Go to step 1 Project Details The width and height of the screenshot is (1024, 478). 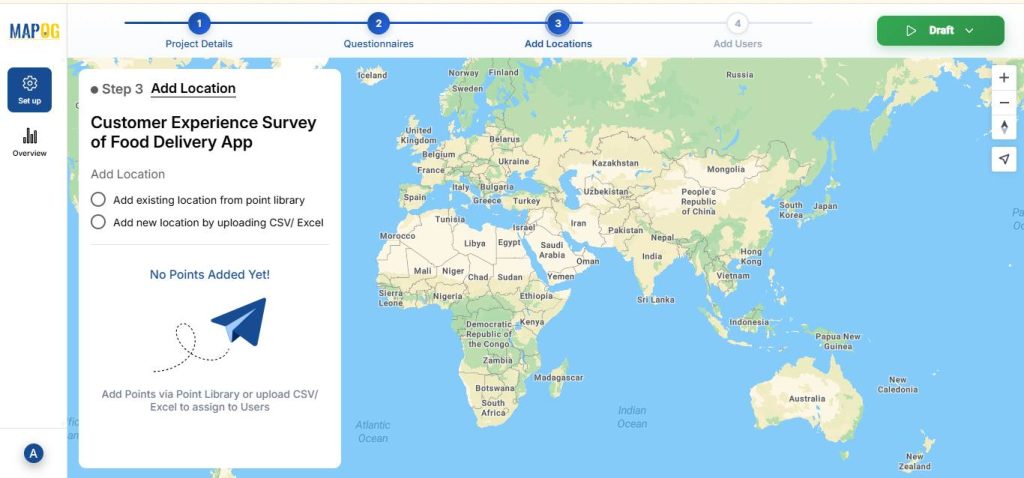(199, 23)
